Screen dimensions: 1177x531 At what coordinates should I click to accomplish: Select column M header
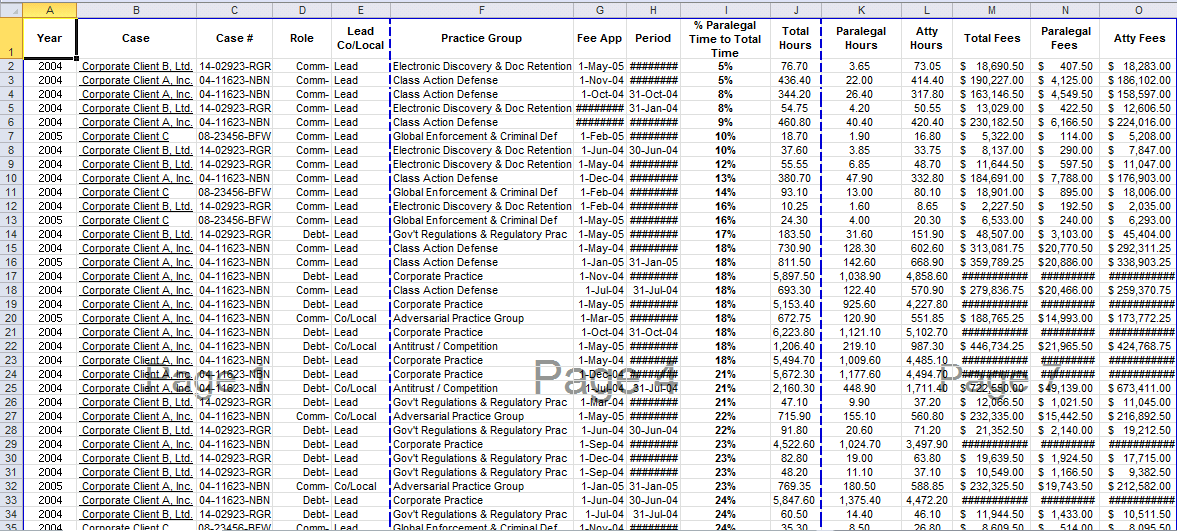coord(992,9)
